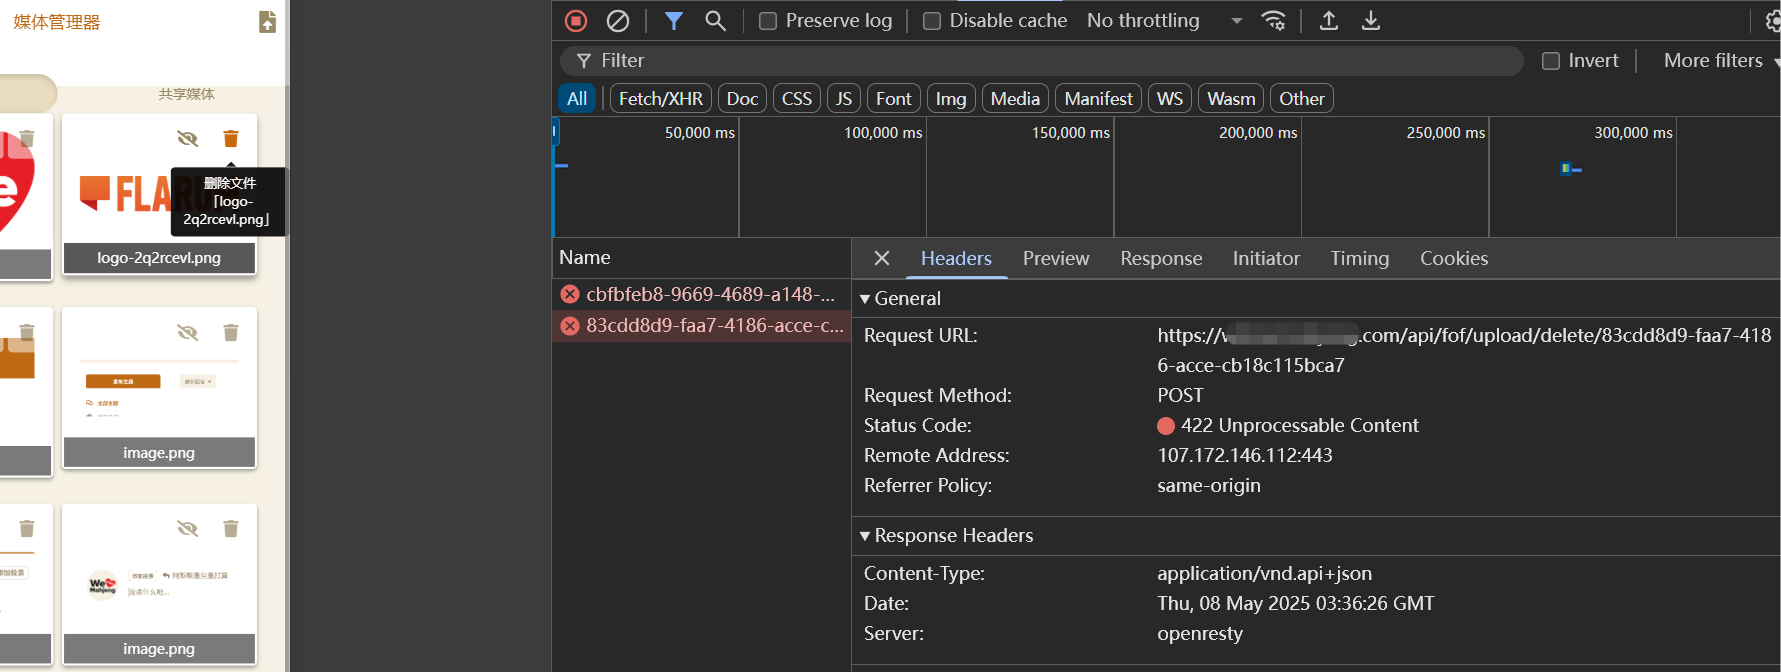
Task: Export HAR file download icon
Action: tap(1371, 21)
